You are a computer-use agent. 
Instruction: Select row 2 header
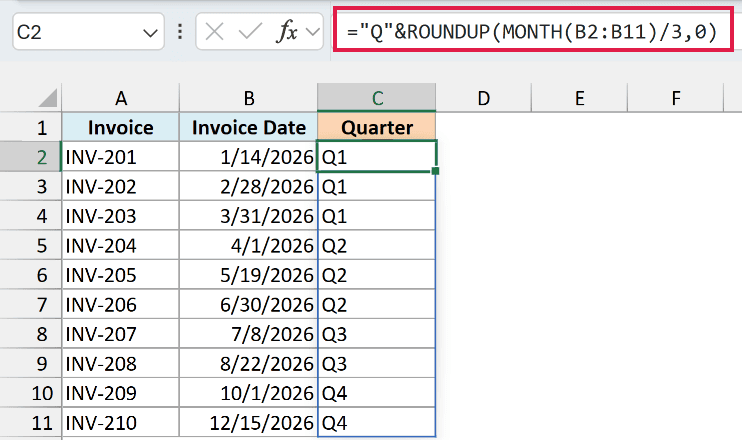(31, 157)
